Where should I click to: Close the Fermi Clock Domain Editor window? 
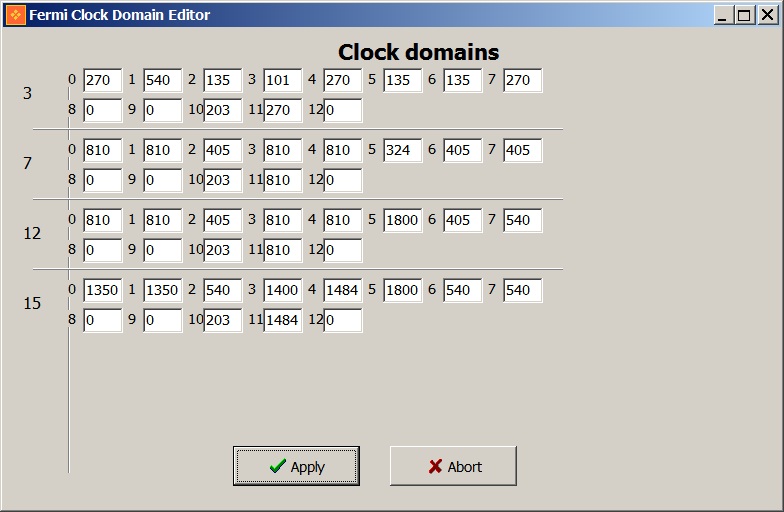tap(766, 15)
